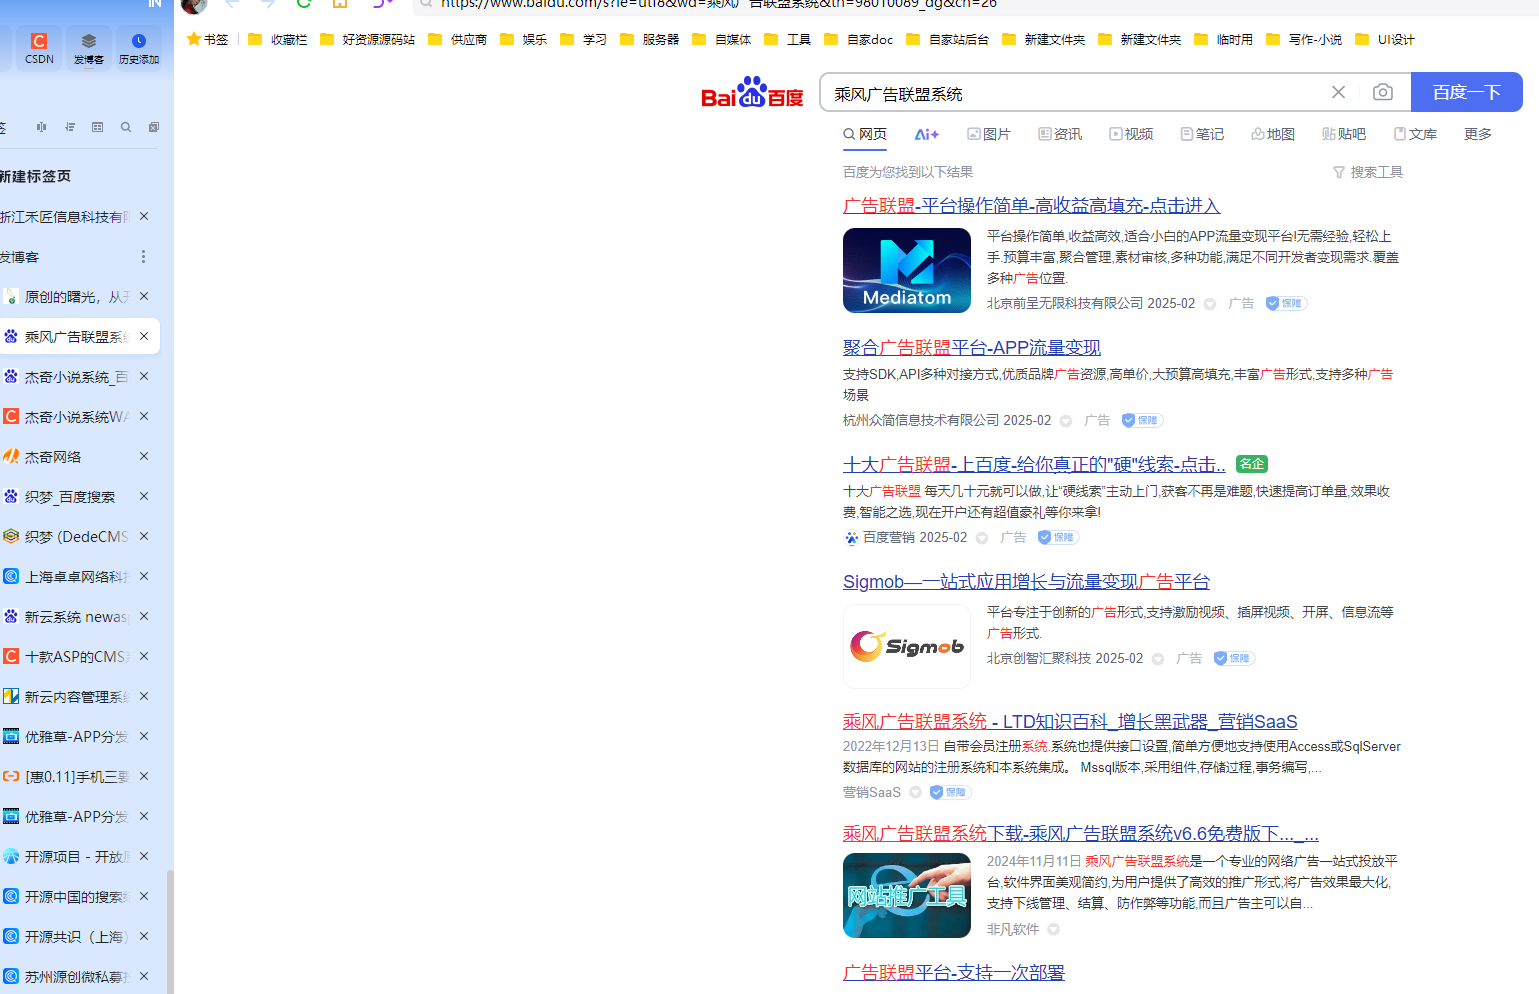Open the 收藏栏 bookmark folder
Viewport: 1539px width, 994px height.
pos(278,39)
